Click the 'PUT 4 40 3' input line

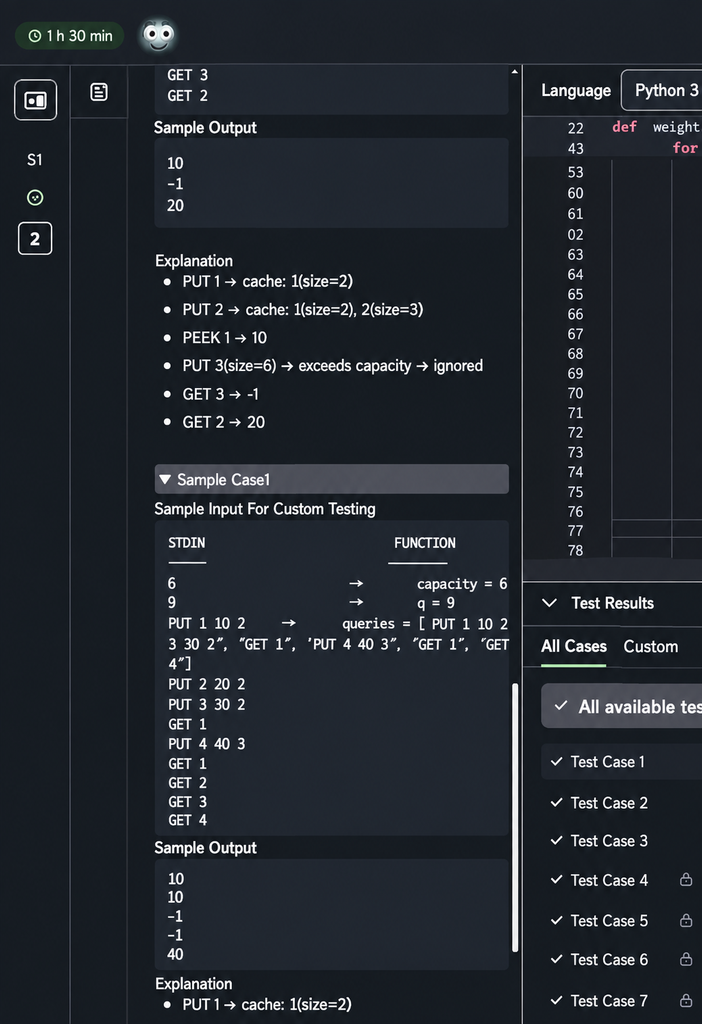206,744
